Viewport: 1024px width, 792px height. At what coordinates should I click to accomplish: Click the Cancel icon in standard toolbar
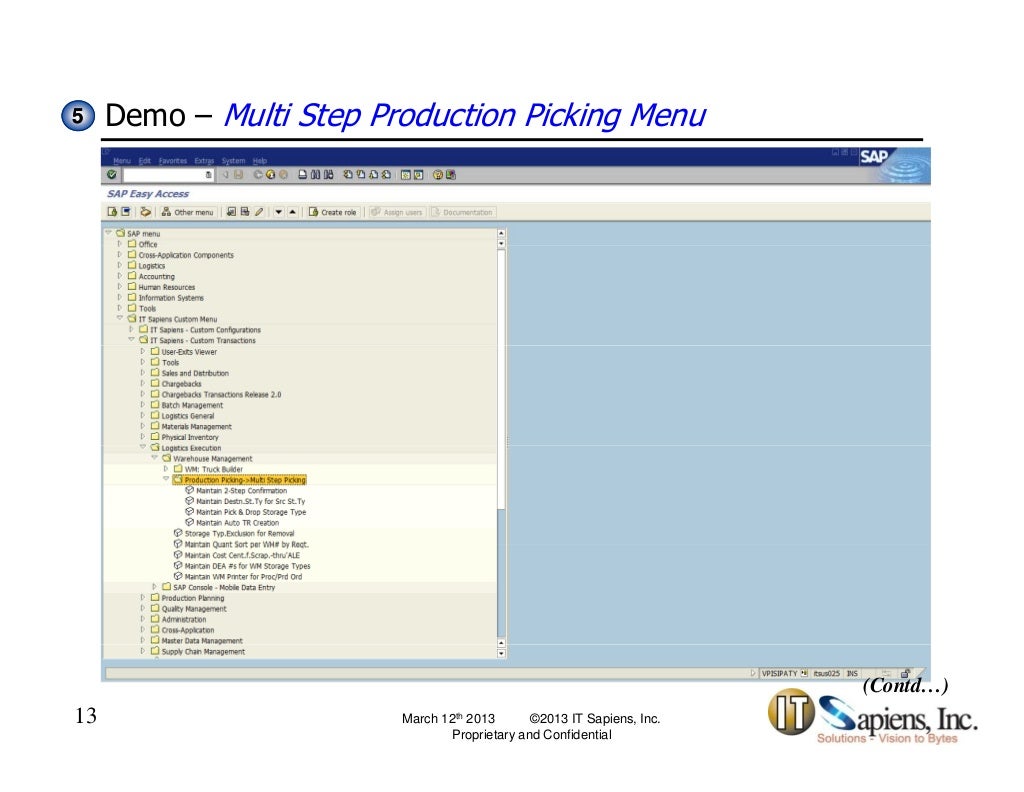click(x=283, y=175)
